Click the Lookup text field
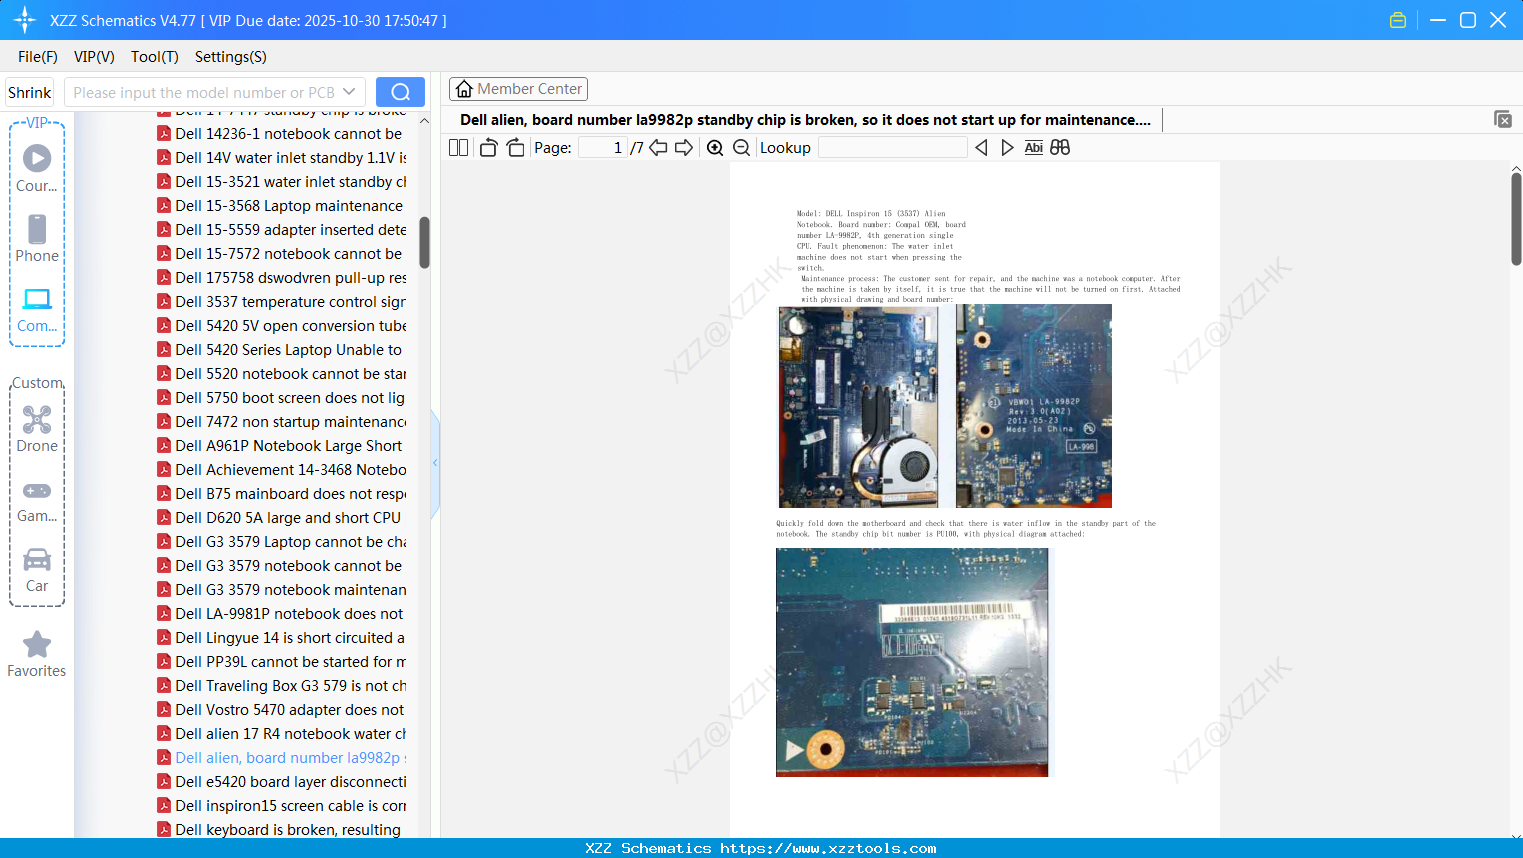The width and height of the screenshot is (1523, 858). pyautogui.click(x=893, y=148)
